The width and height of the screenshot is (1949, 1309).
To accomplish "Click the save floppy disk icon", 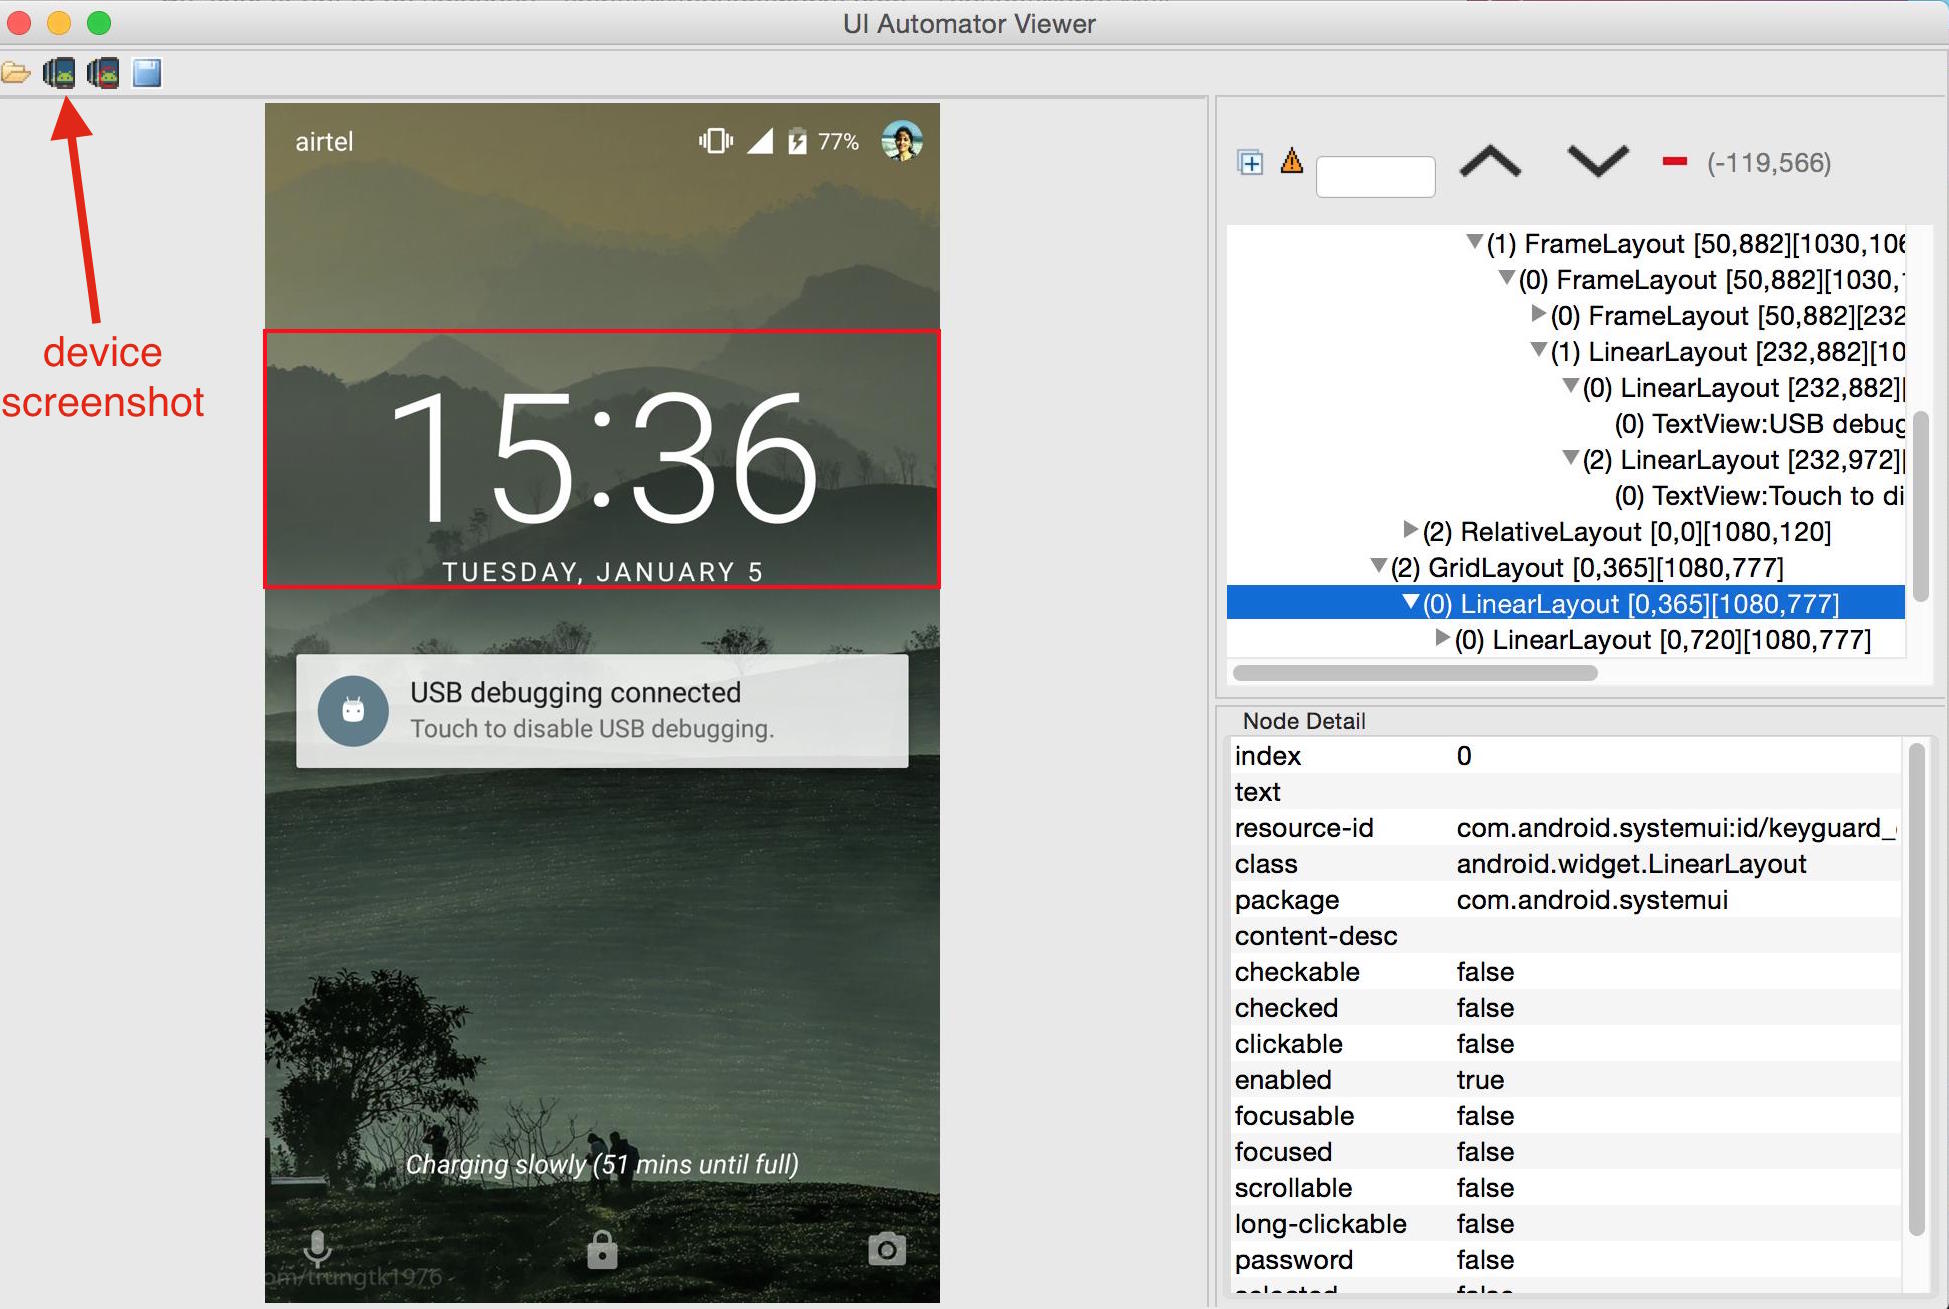I will tap(147, 73).
